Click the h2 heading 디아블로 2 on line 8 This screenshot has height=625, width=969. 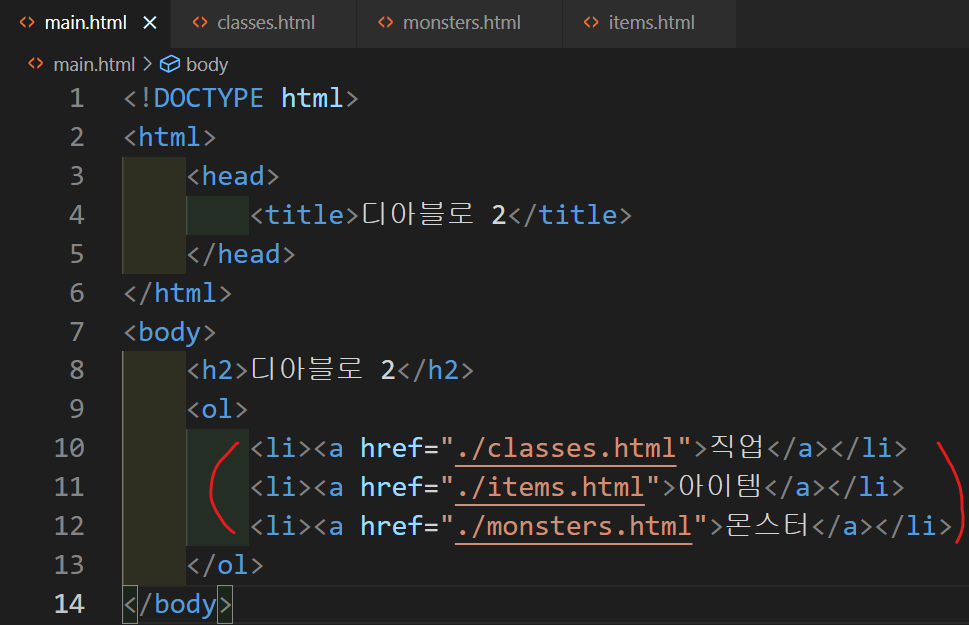tap(323, 370)
